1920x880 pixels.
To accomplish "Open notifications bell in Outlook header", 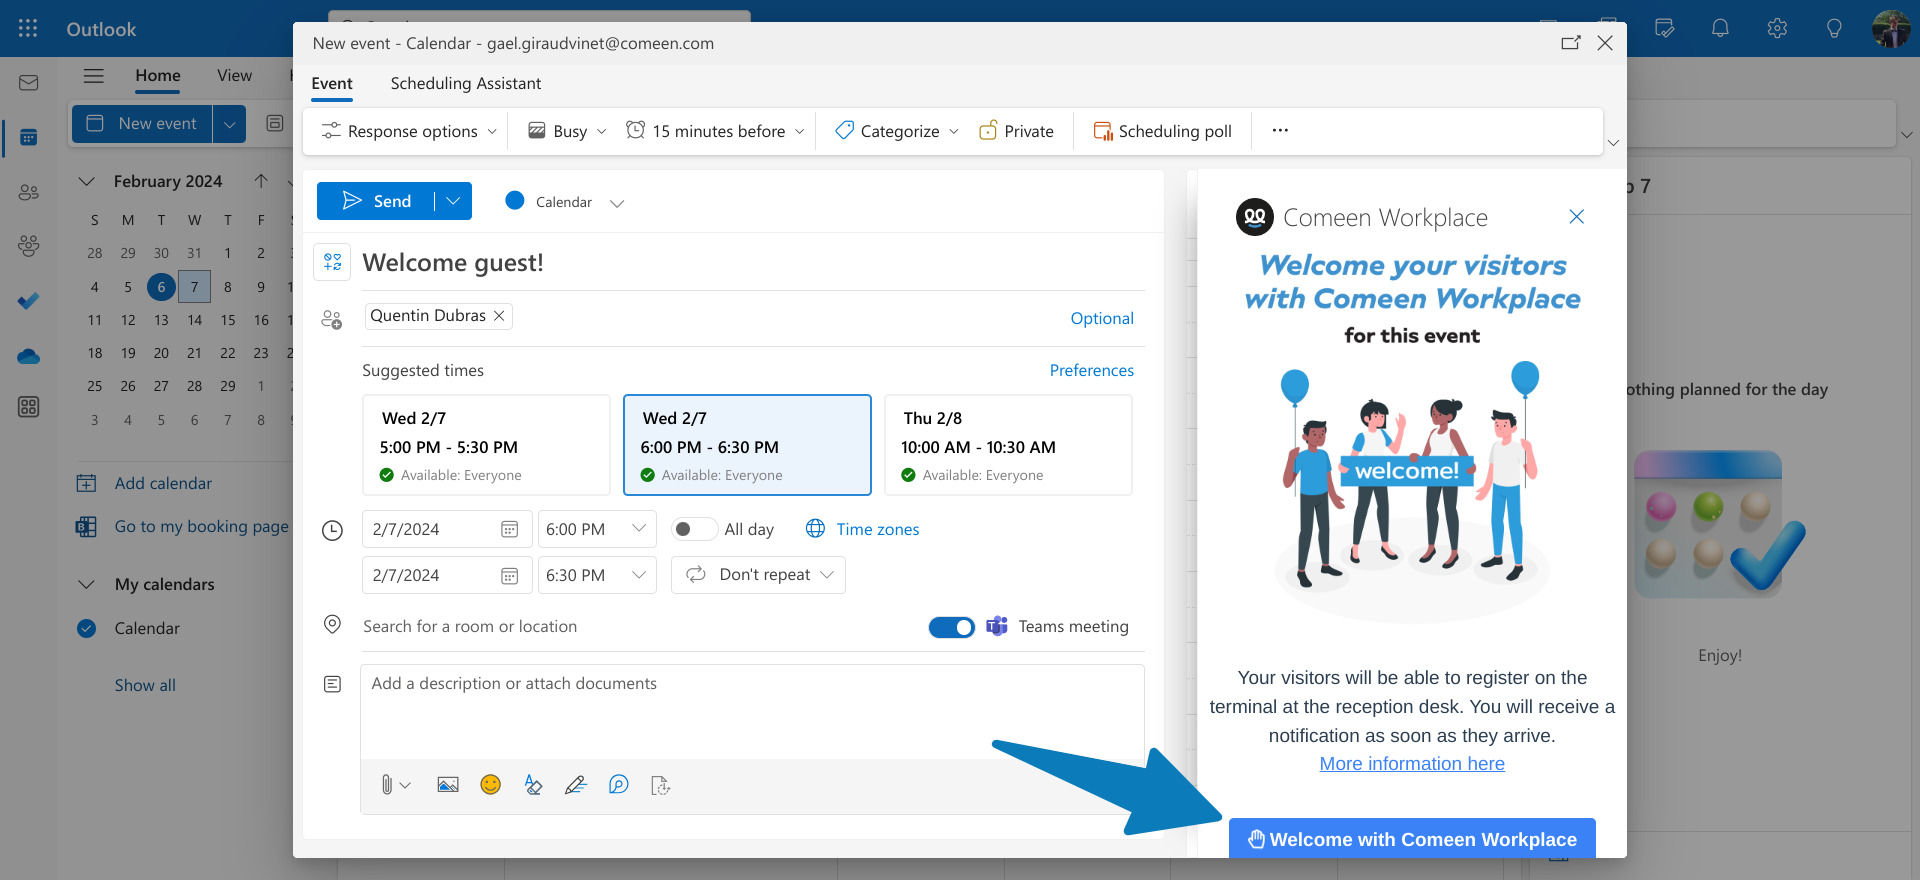I will tap(1720, 28).
